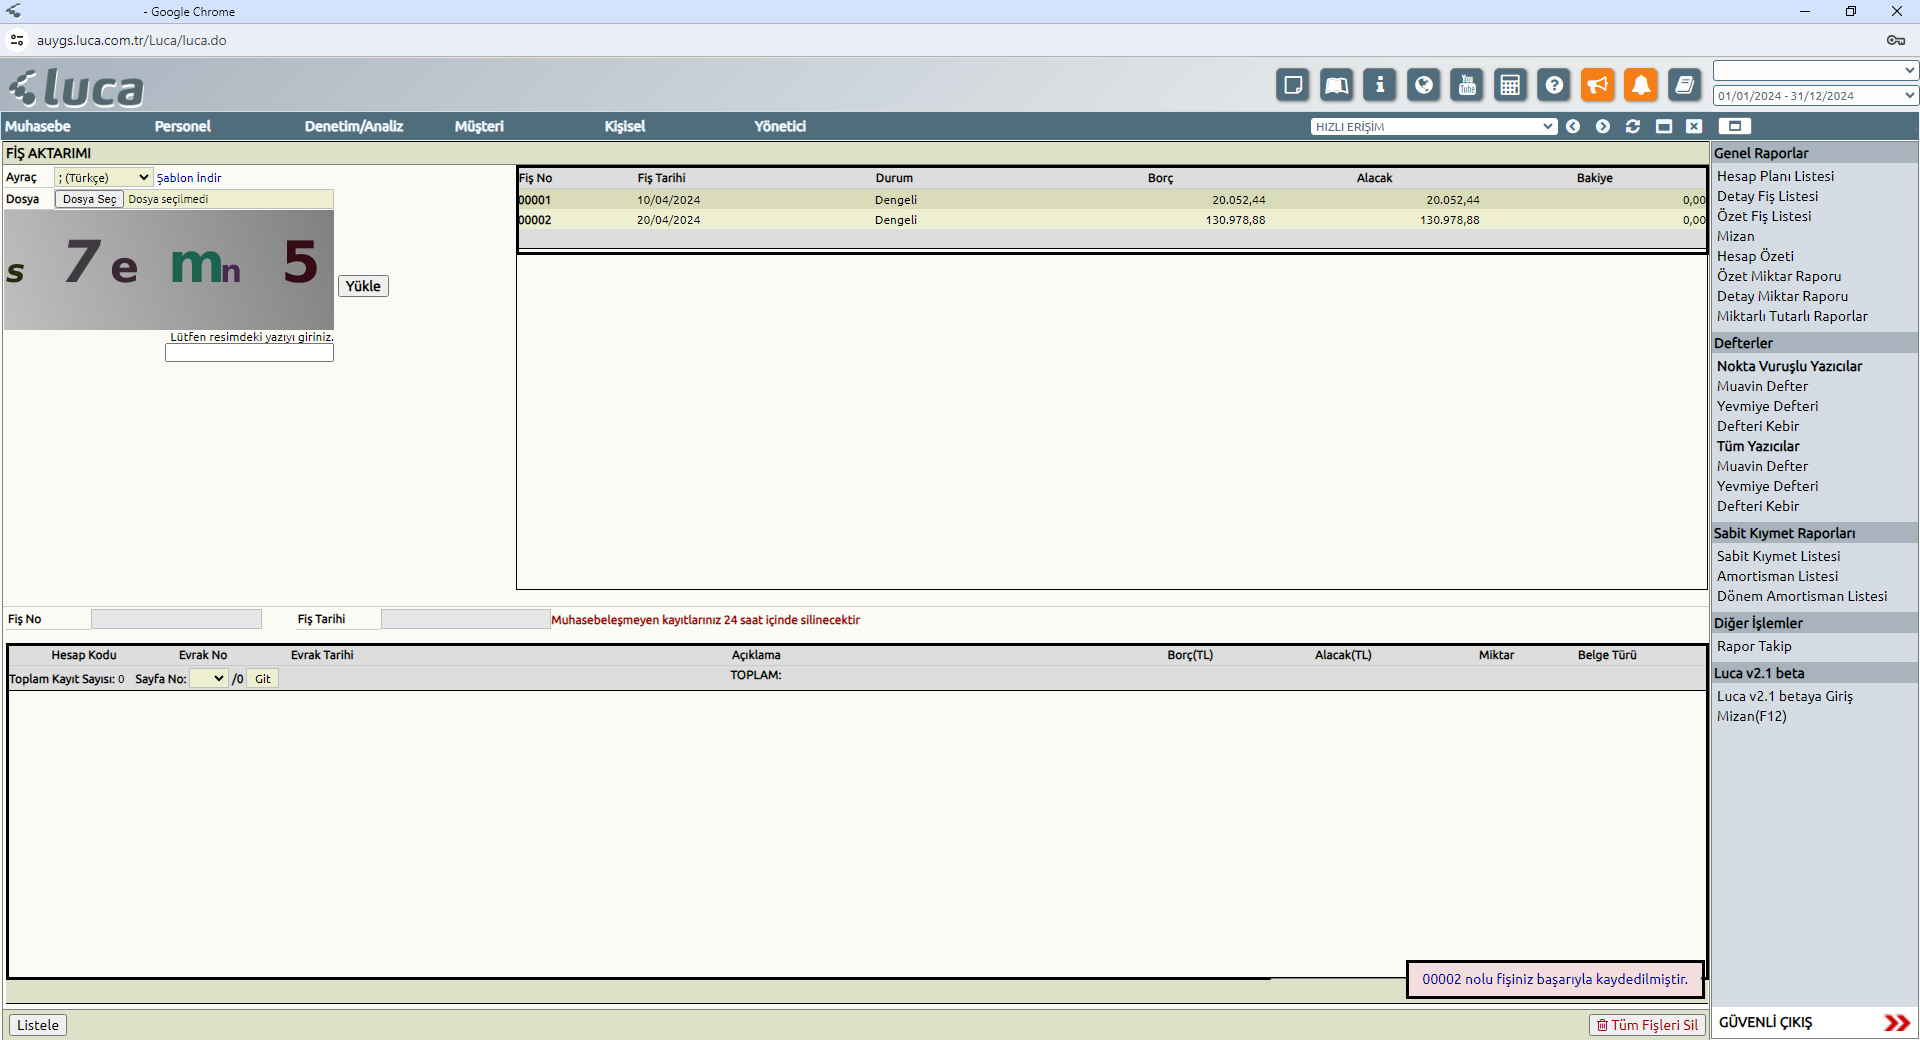Image resolution: width=1920 pixels, height=1040 pixels.
Task: Click the password key icon in address bar
Action: tap(1895, 40)
